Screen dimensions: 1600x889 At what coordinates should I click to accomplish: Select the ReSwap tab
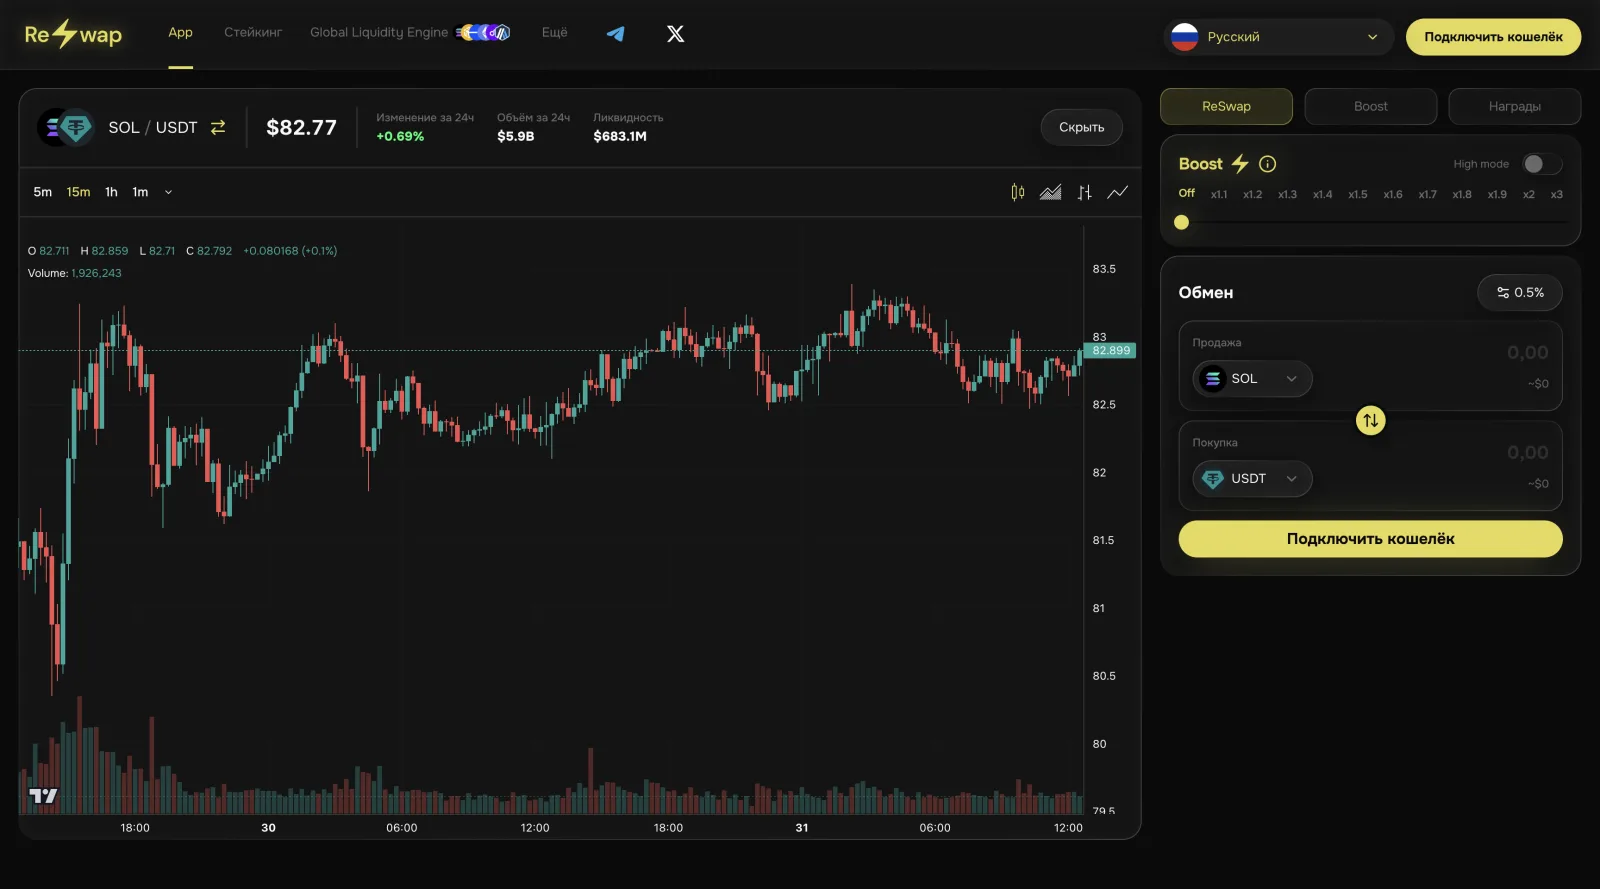click(x=1227, y=106)
